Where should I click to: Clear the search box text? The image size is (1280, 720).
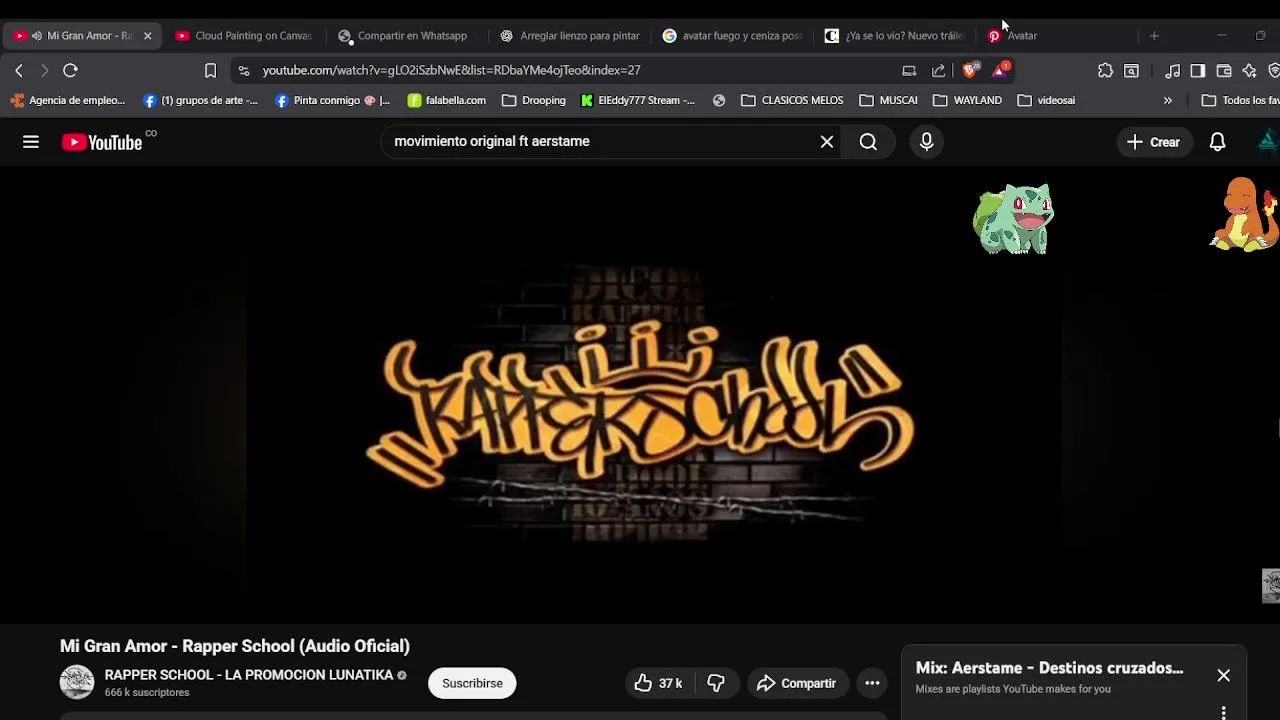827,142
